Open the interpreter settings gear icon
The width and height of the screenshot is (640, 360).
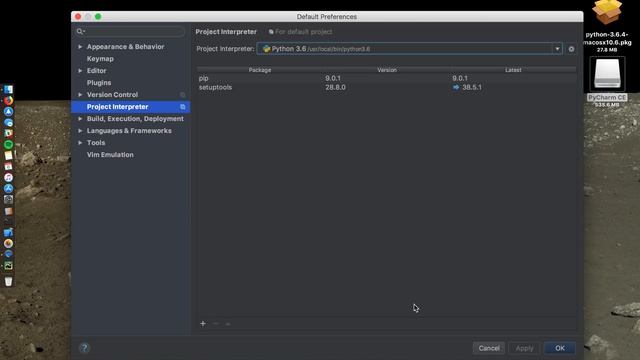click(x=571, y=49)
